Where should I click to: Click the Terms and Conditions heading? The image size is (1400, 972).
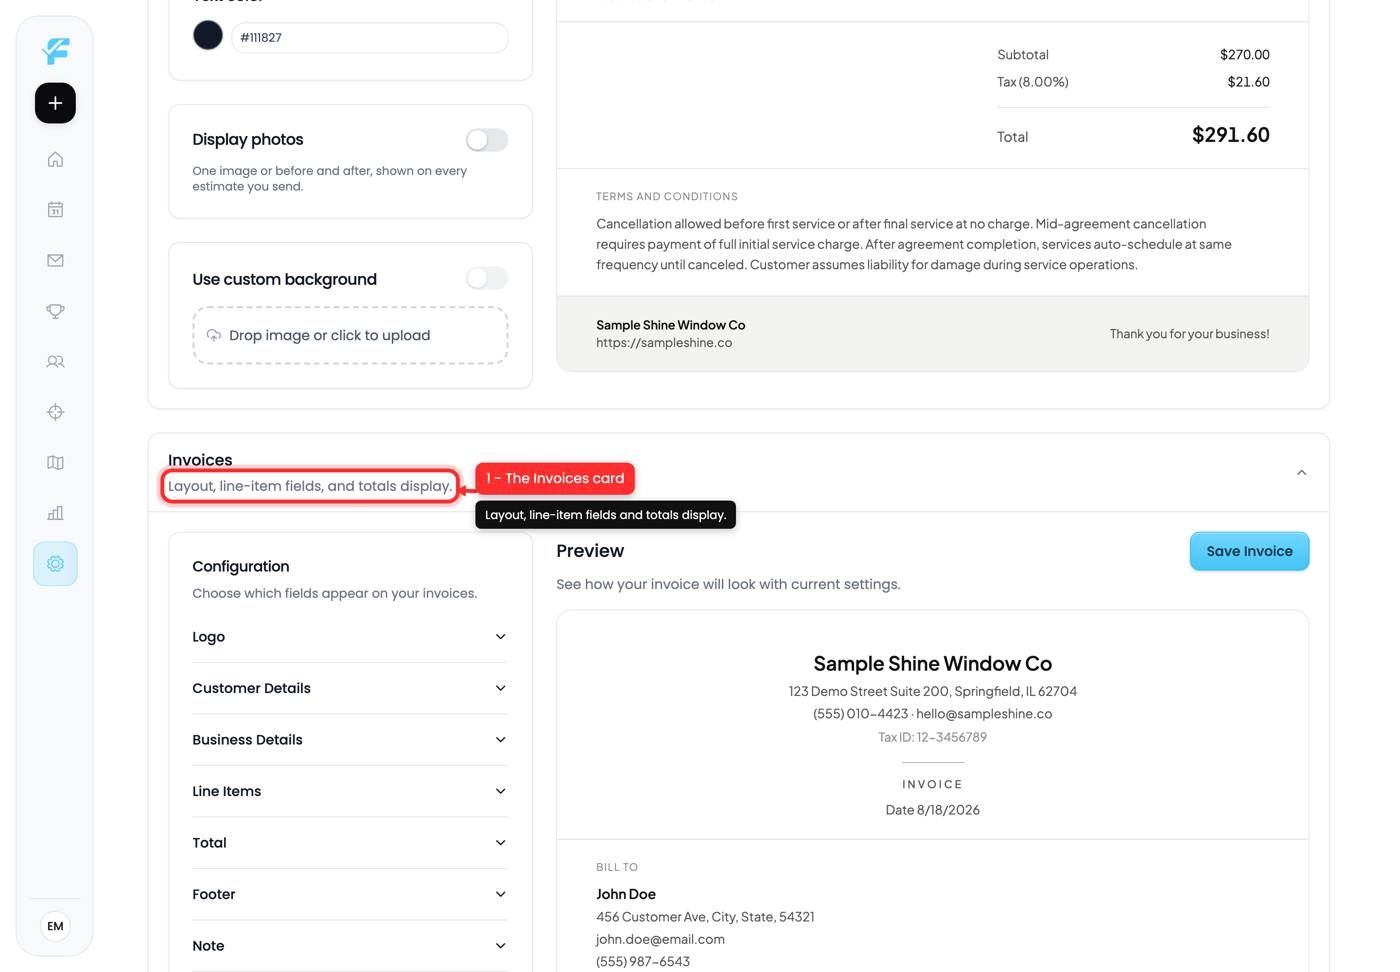667,197
